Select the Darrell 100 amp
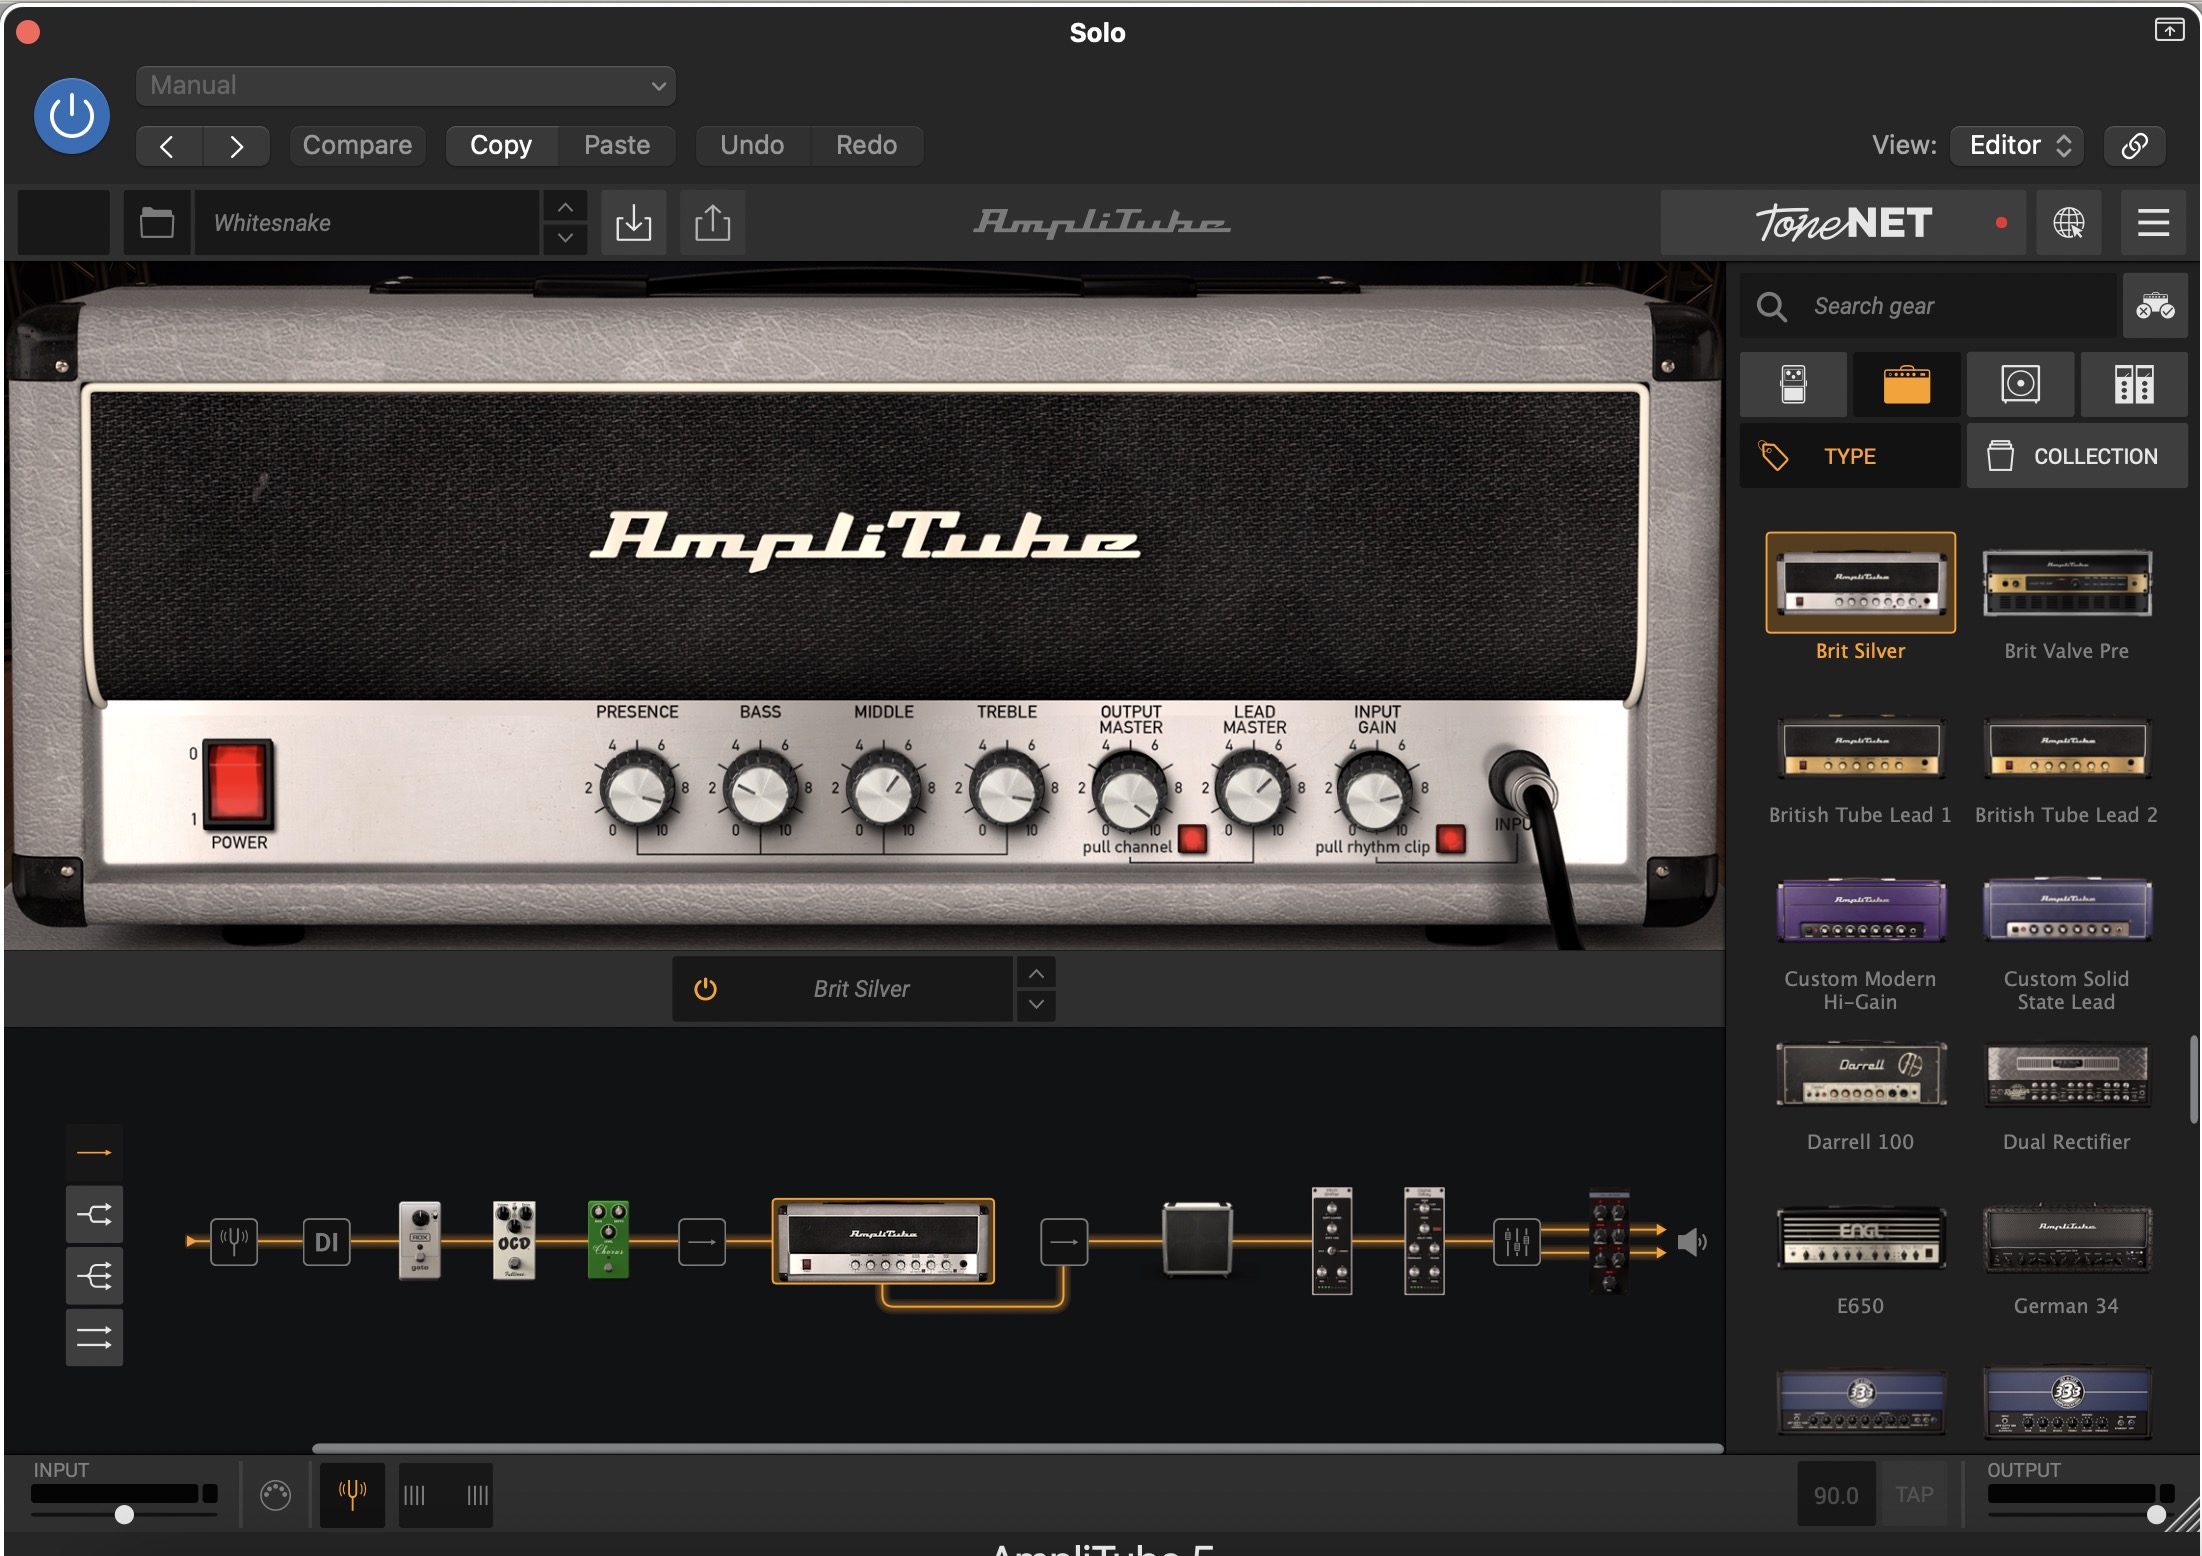 (x=1860, y=1075)
